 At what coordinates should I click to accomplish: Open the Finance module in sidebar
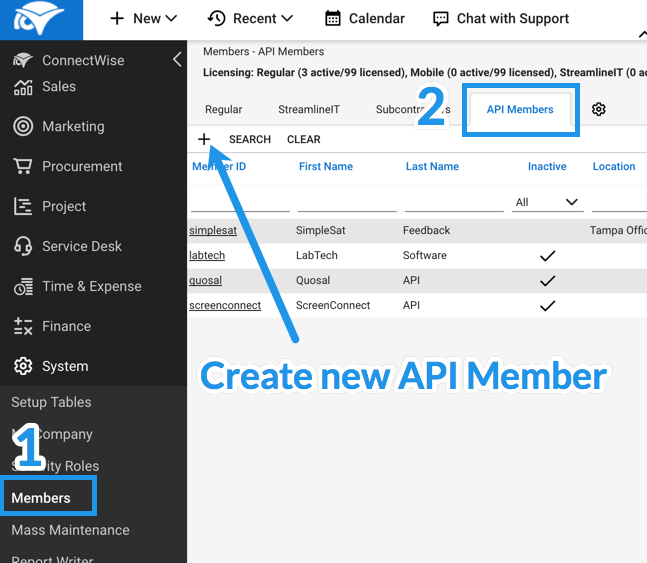coord(66,327)
